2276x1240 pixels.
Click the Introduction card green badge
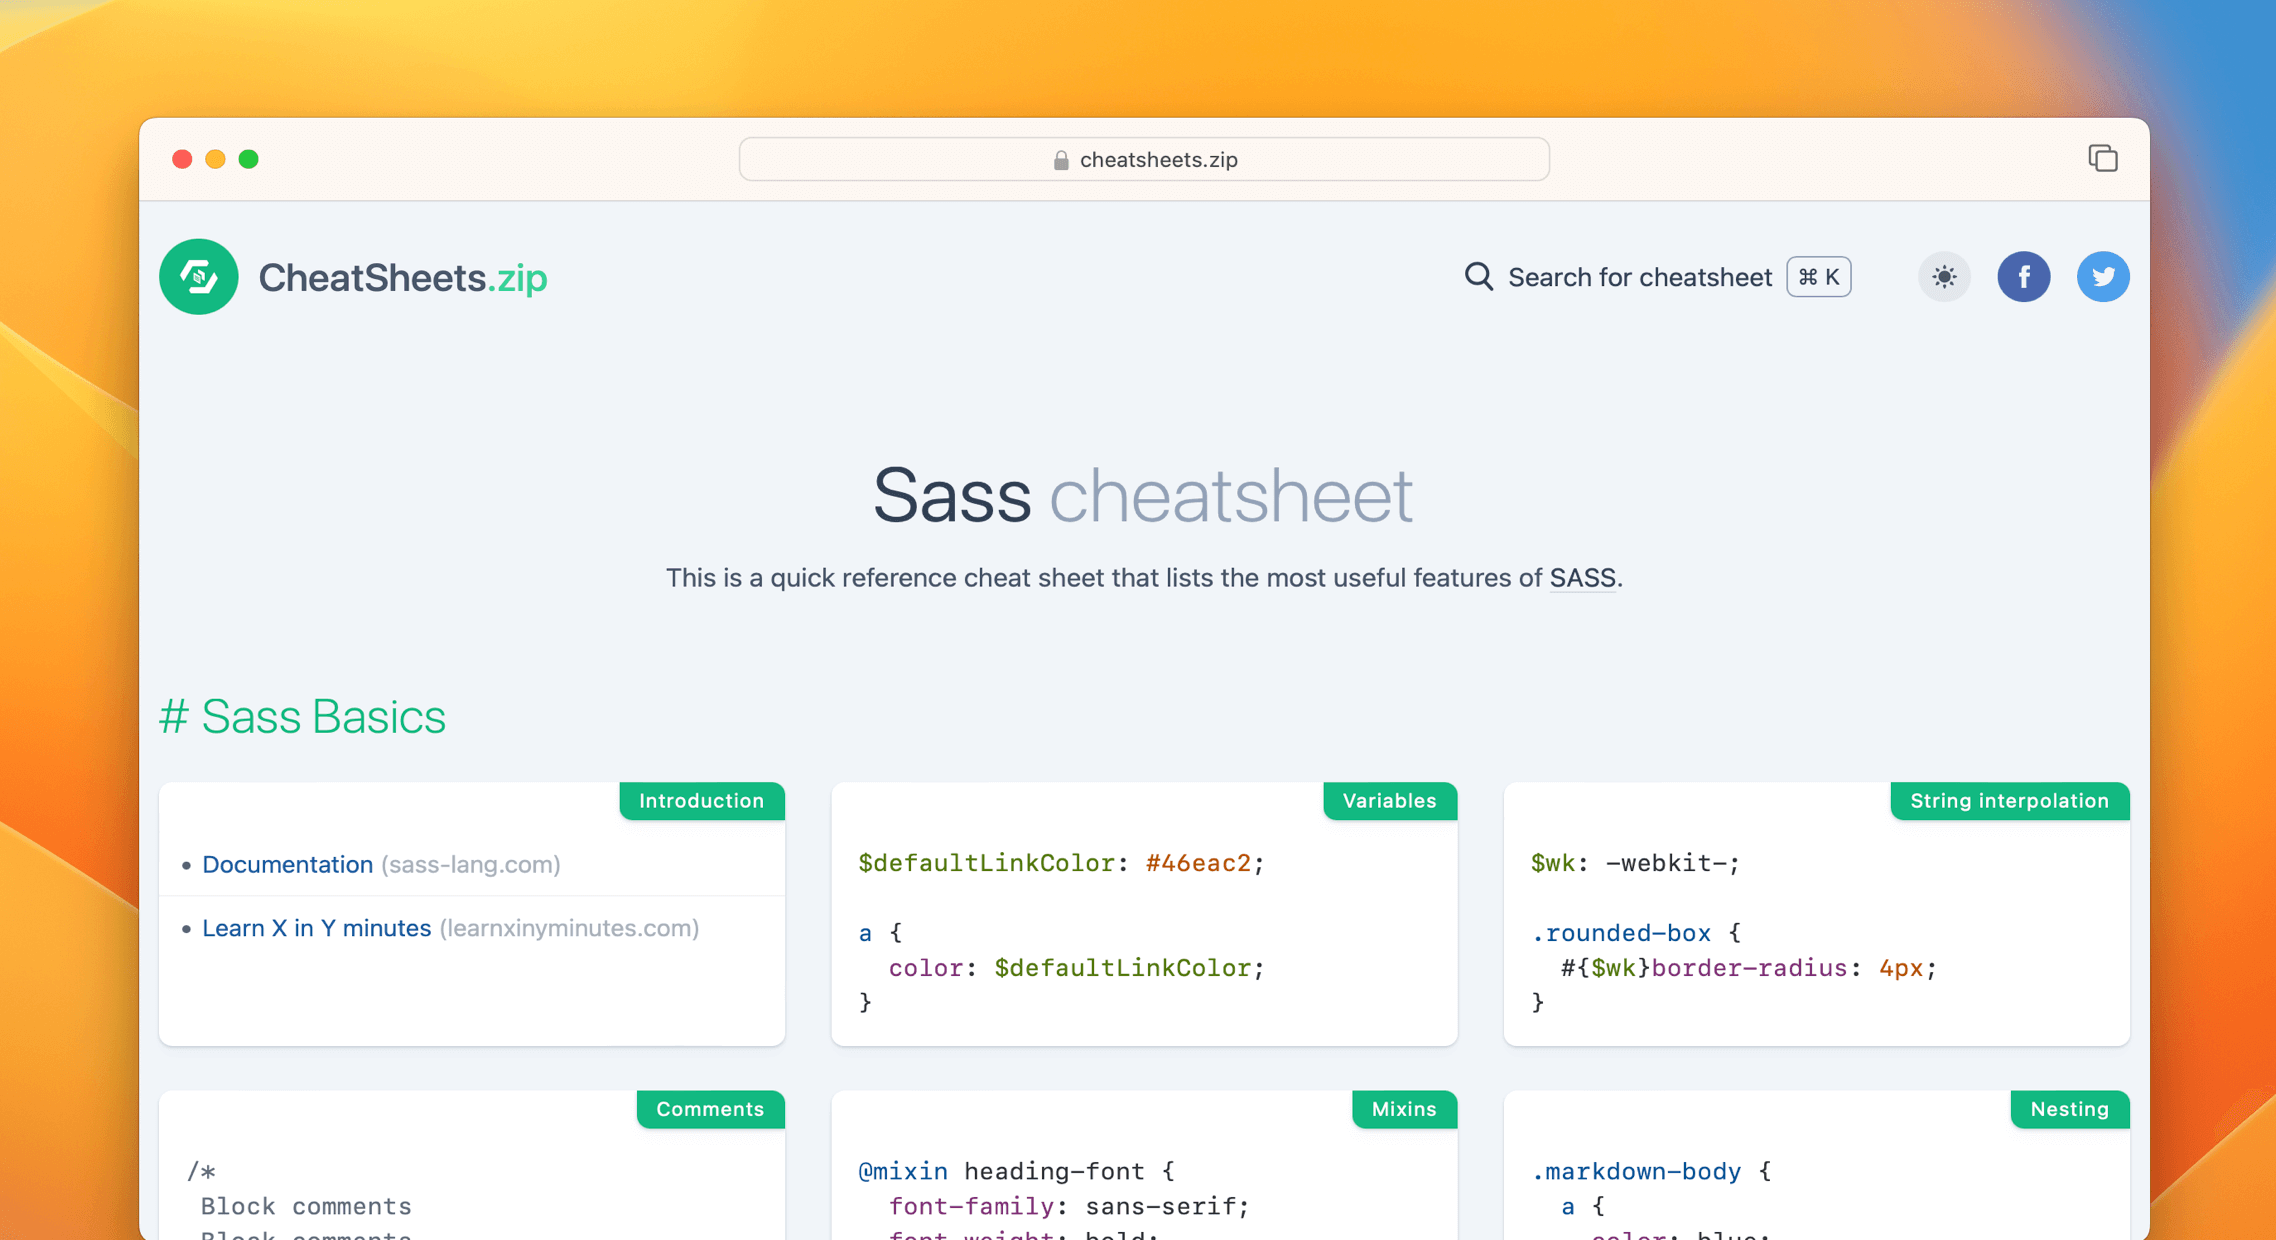tap(701, 800)
